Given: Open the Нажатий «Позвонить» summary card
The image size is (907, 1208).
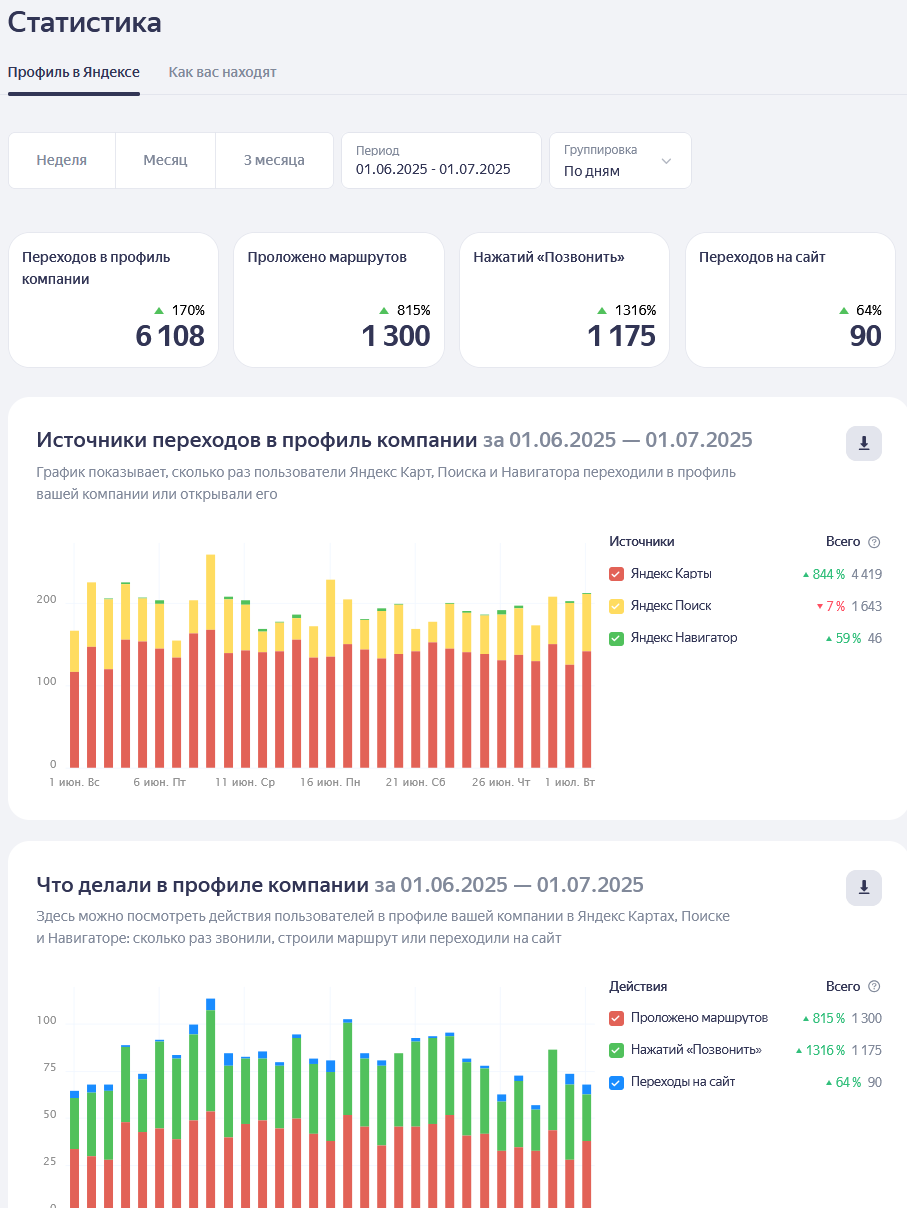Looking at the screenshot, I should pos(564,300).
